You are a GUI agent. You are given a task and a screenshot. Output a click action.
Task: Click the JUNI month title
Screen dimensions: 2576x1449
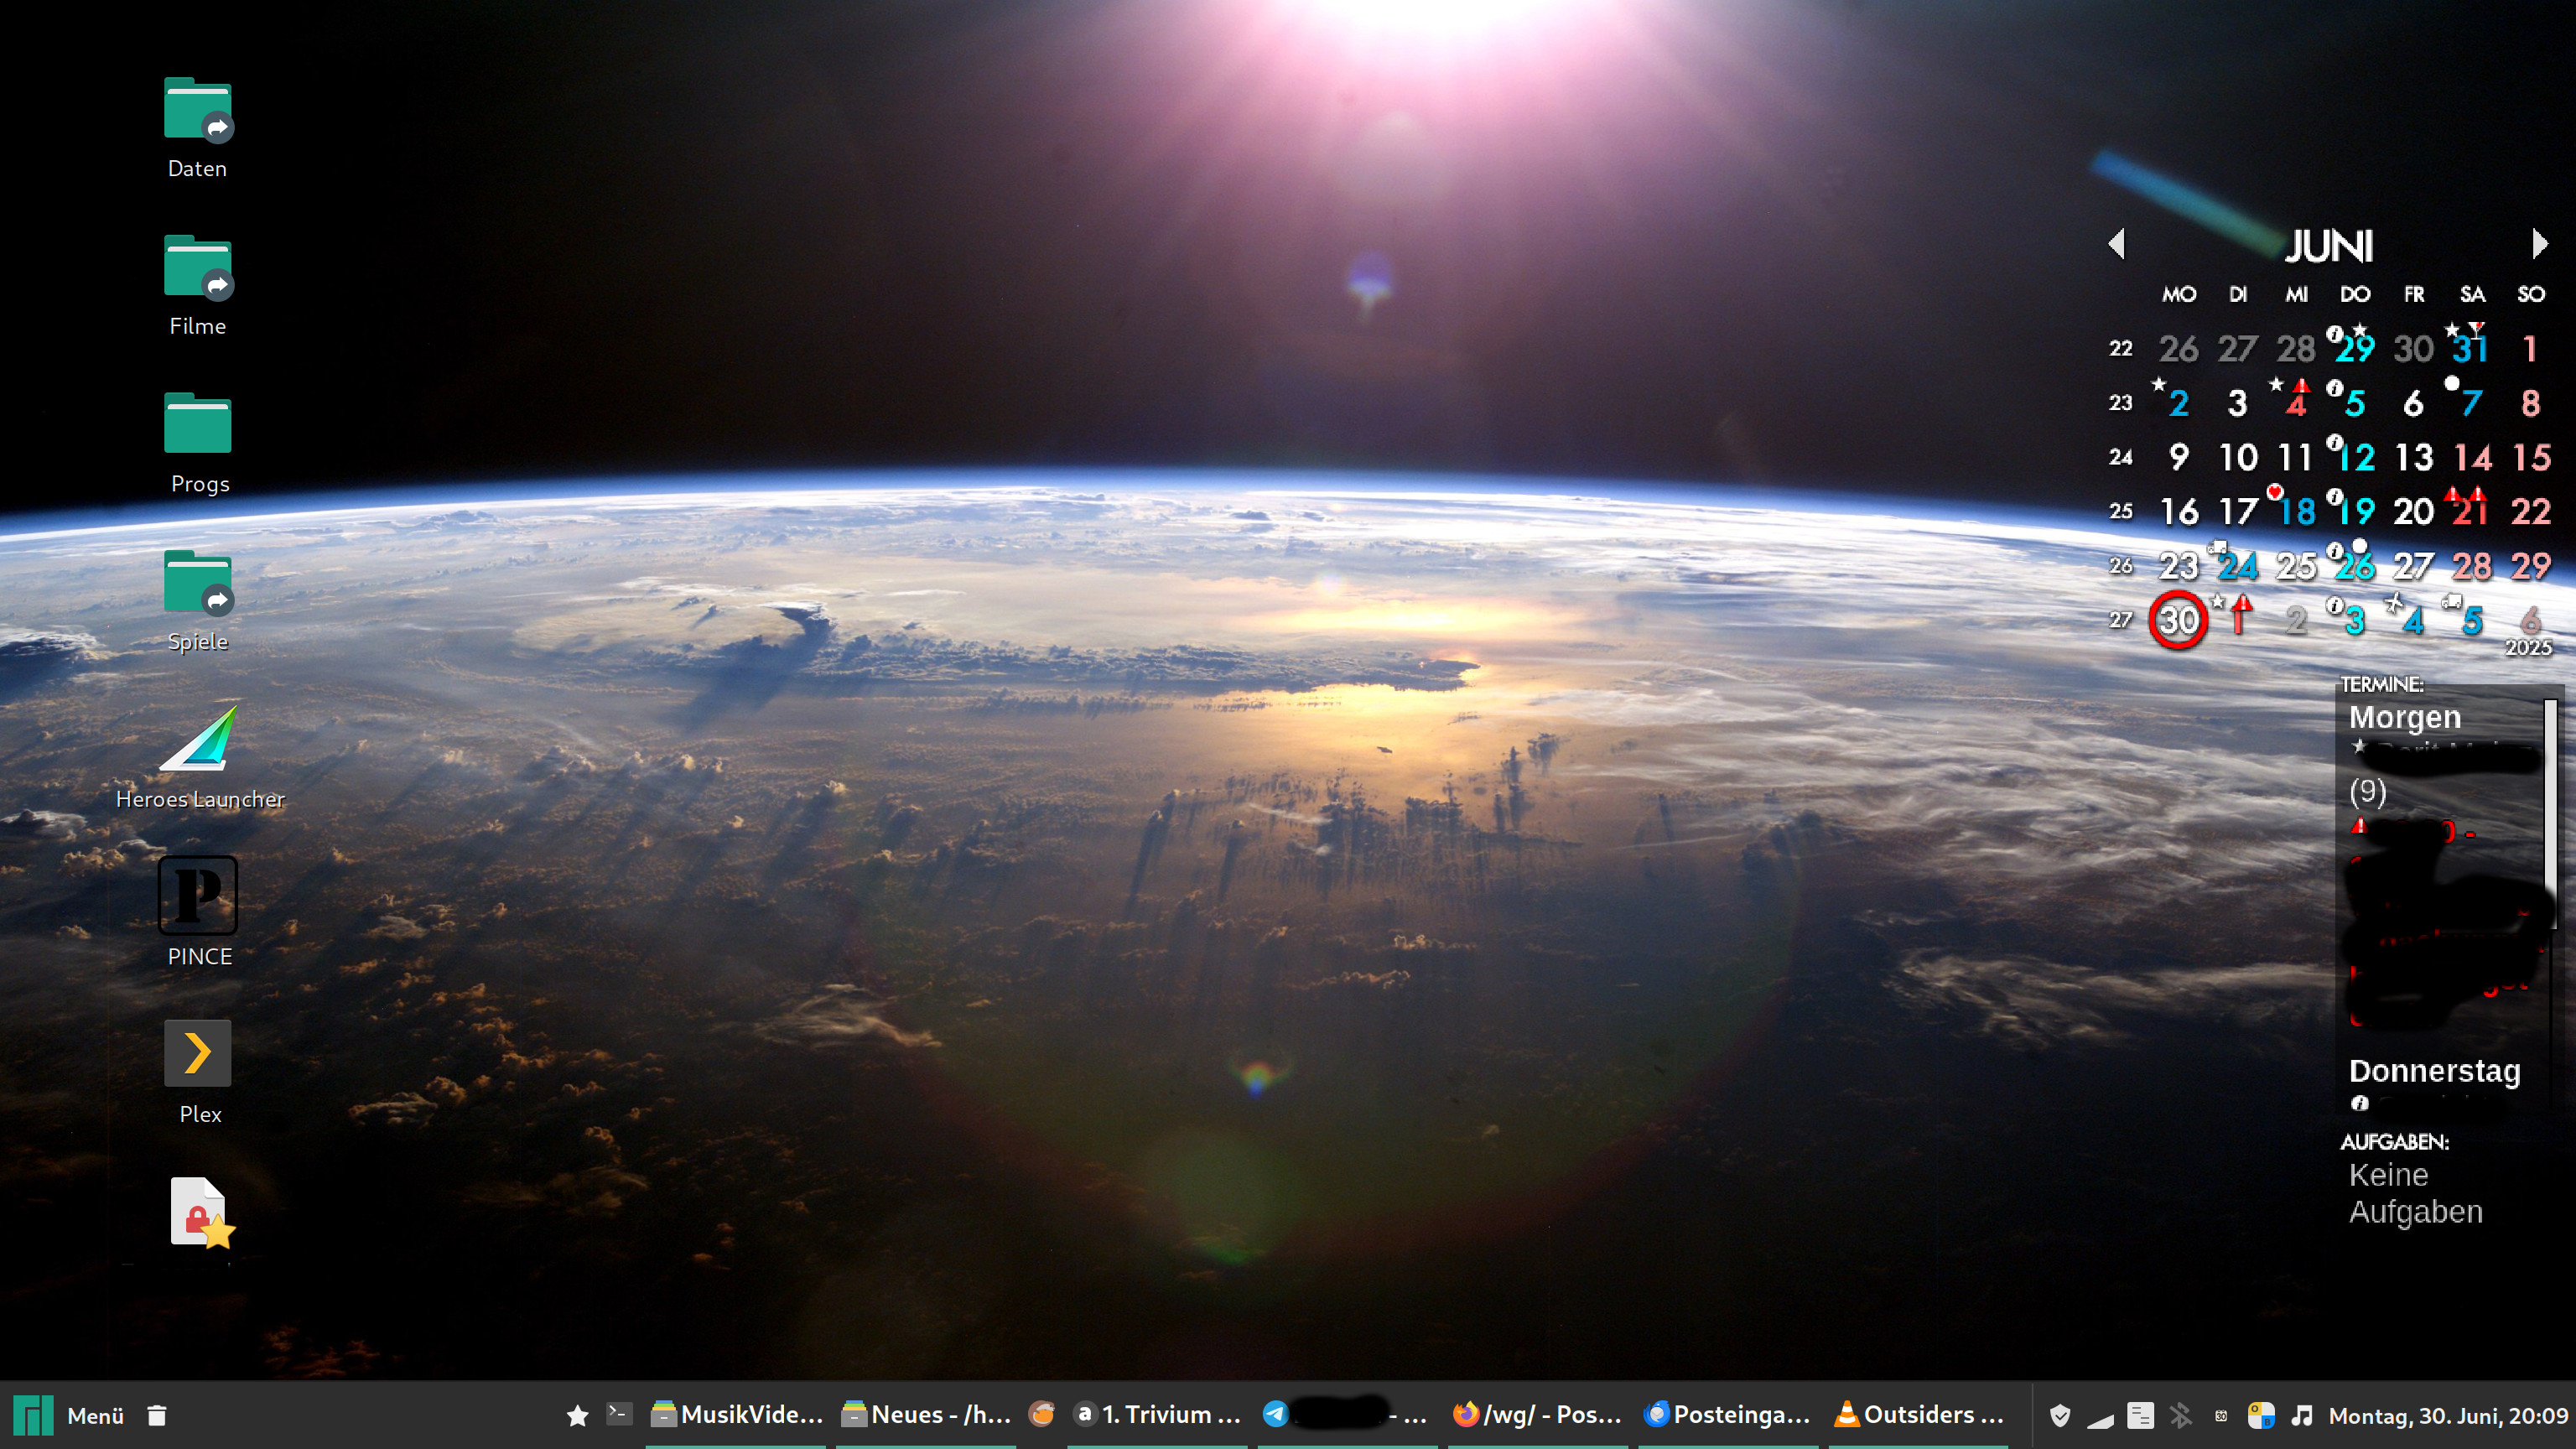click(2329, 247)
